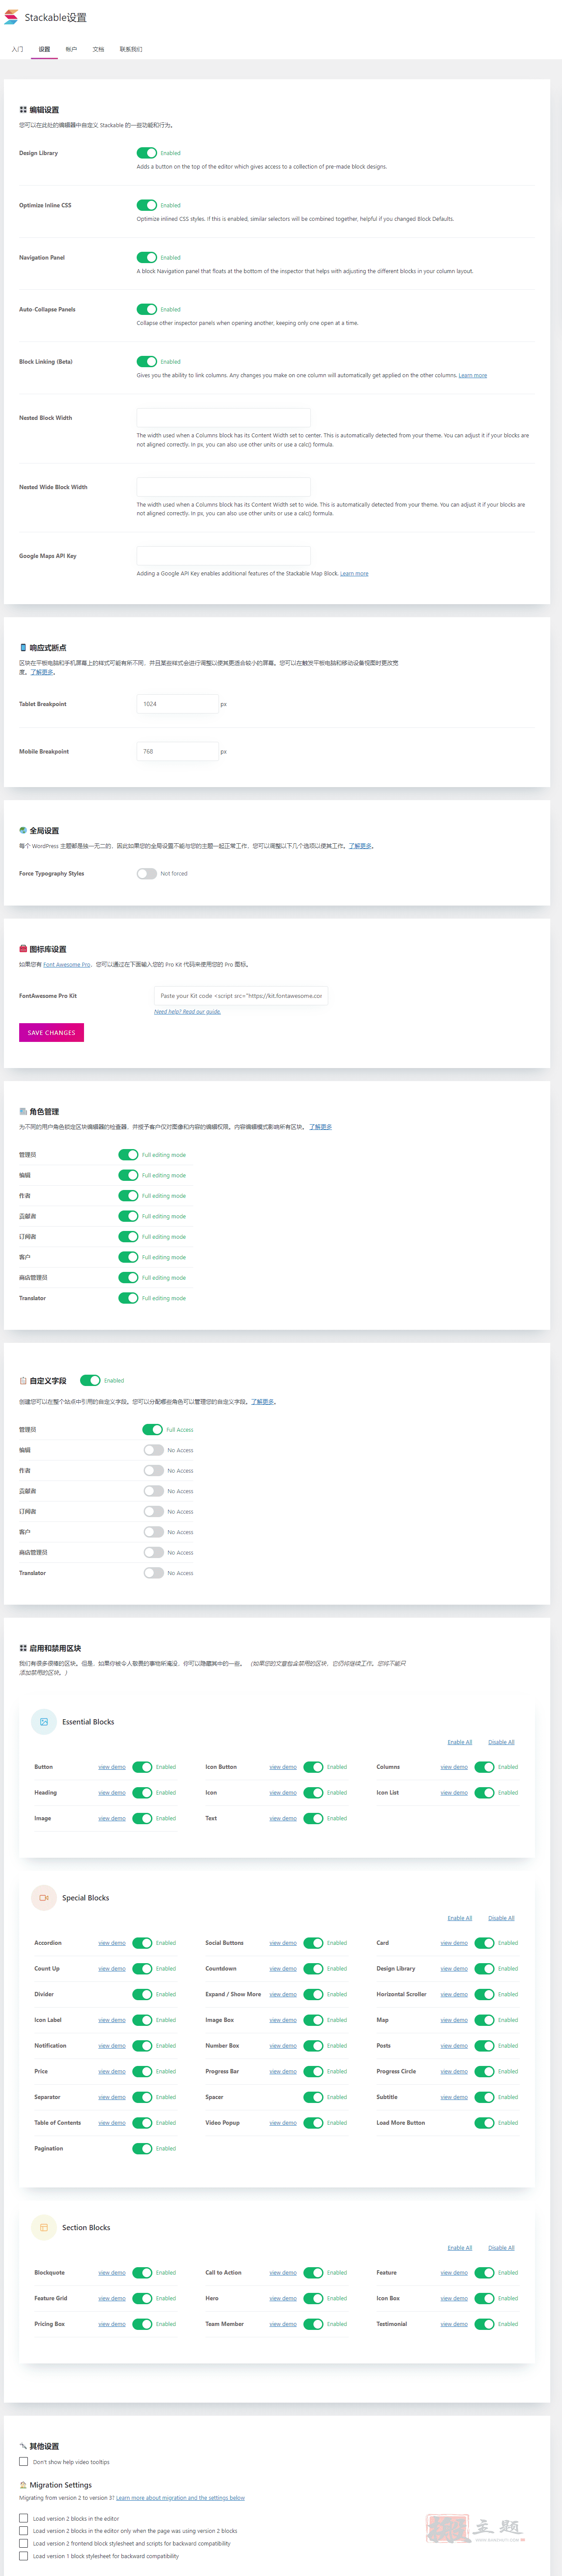Open view demo for Accordion block
Viewport: 562px width, 2576px height.
pyautogui.click(x=112, y=1943)
